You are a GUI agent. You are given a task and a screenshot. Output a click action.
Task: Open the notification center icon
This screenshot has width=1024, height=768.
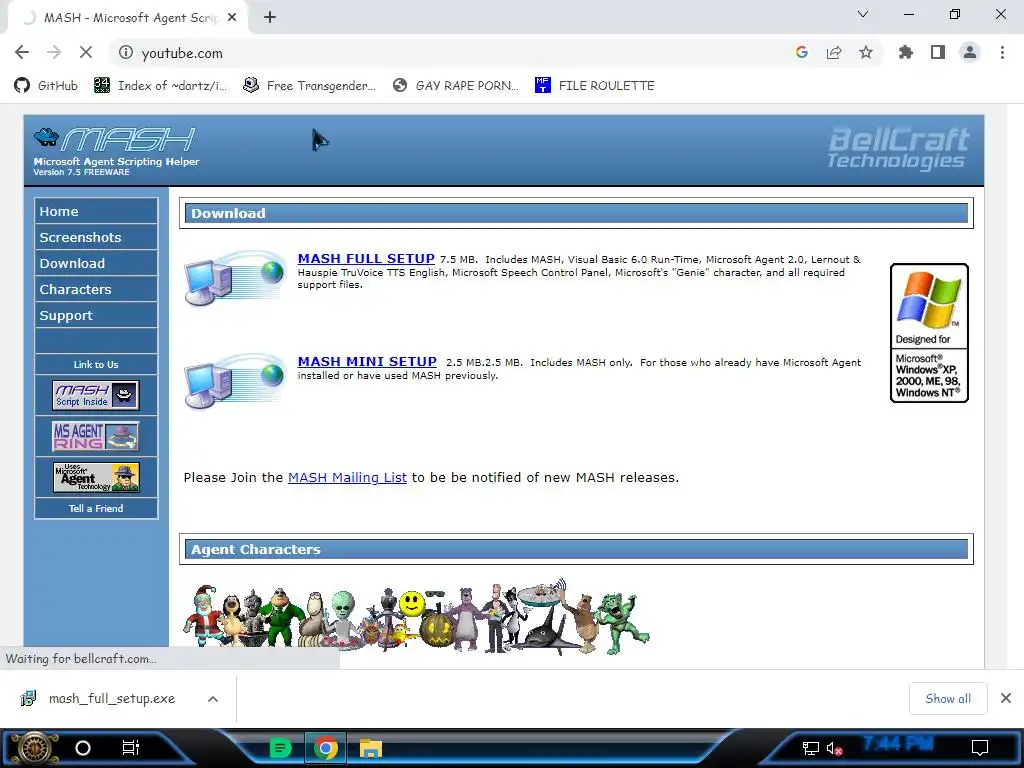coord(980,748)
